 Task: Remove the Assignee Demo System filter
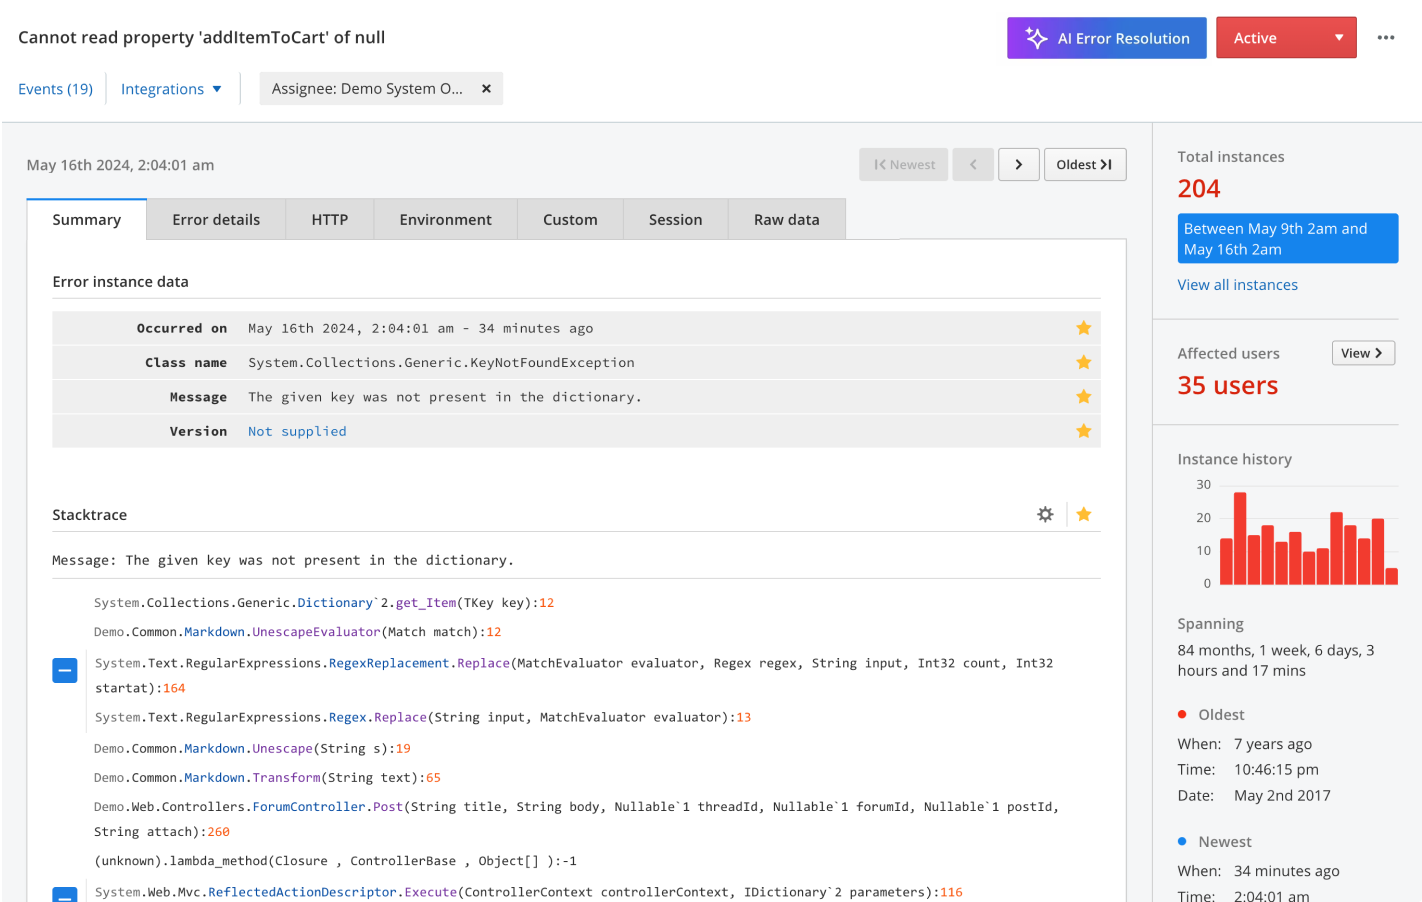486,88
